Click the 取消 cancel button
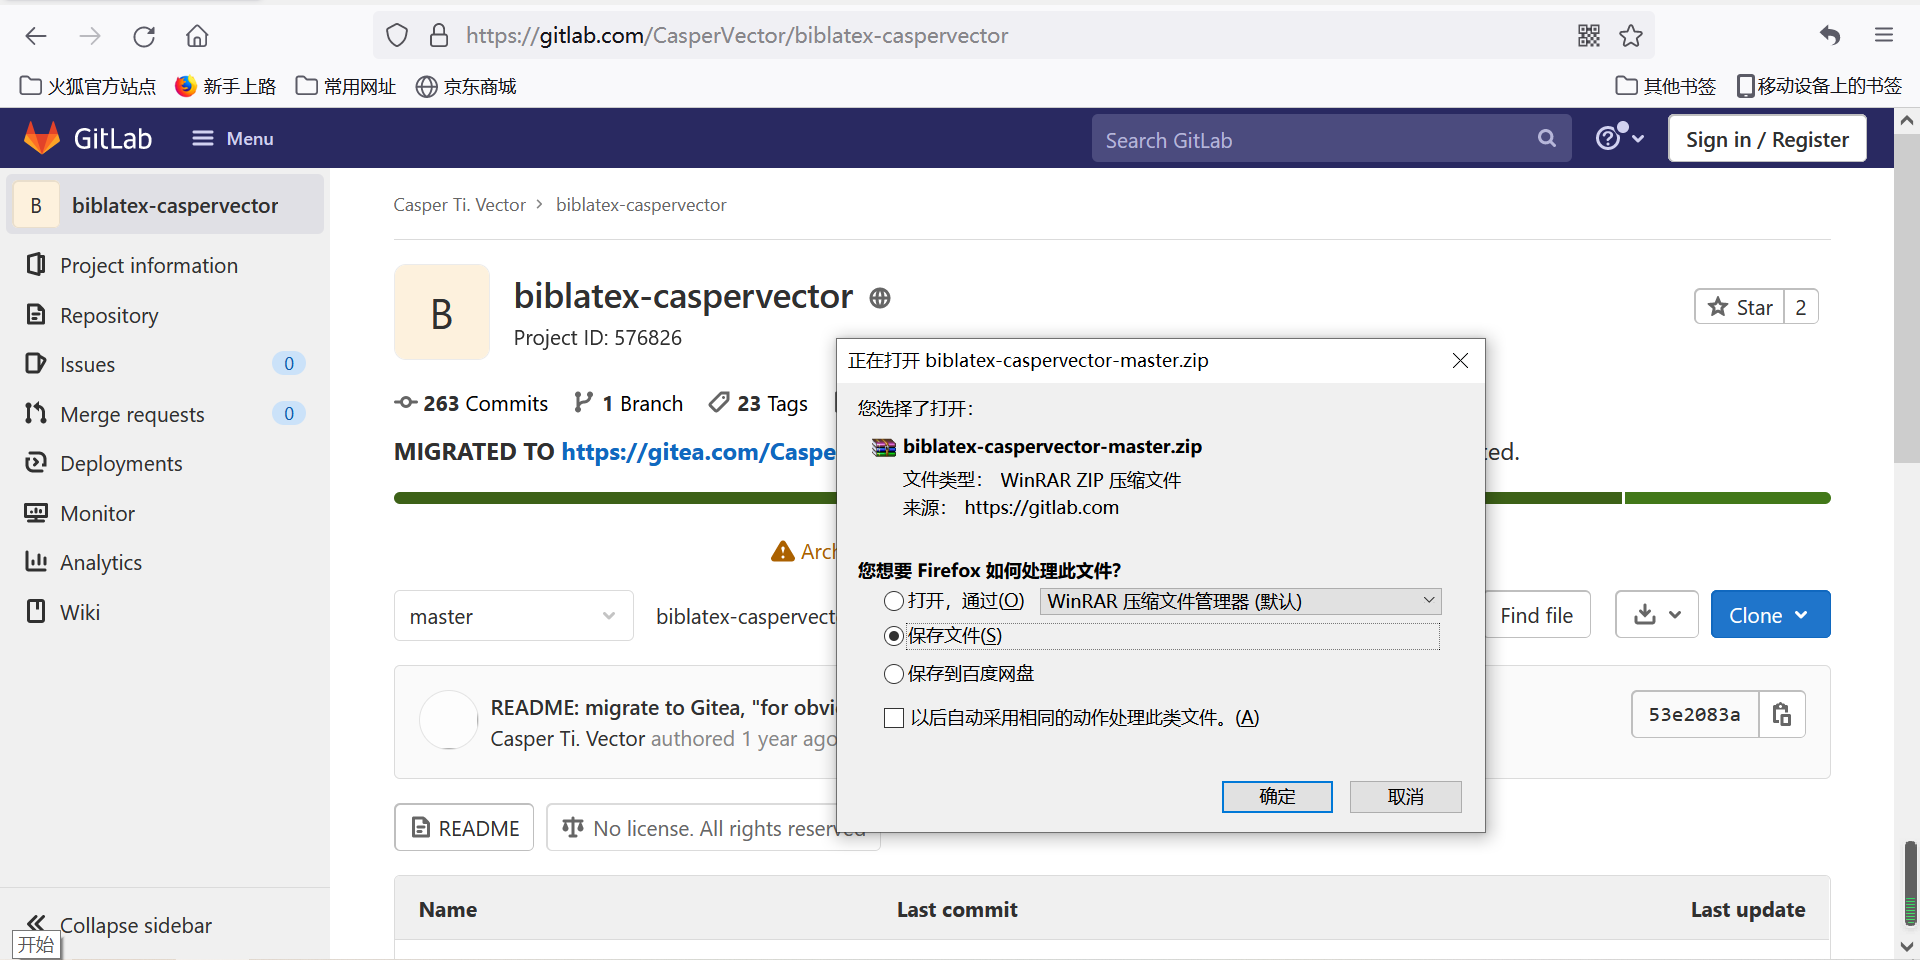This screenshot has height=960, width=1920. (1405, 797)
